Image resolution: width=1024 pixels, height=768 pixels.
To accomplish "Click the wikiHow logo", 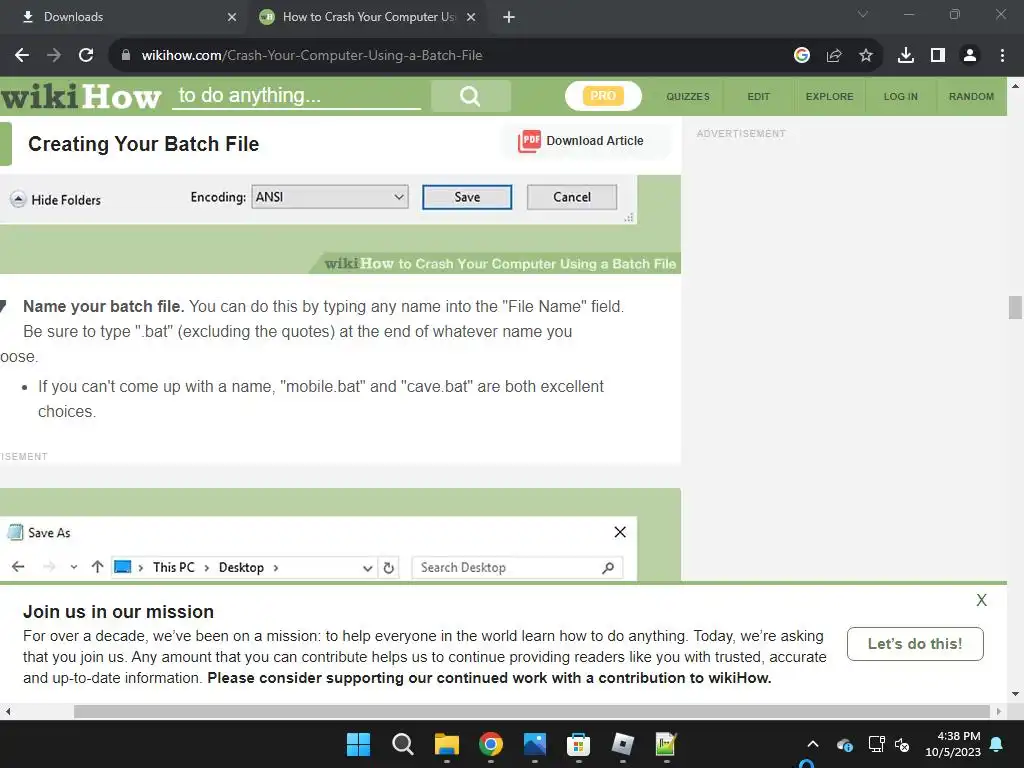I will point(81,97).
